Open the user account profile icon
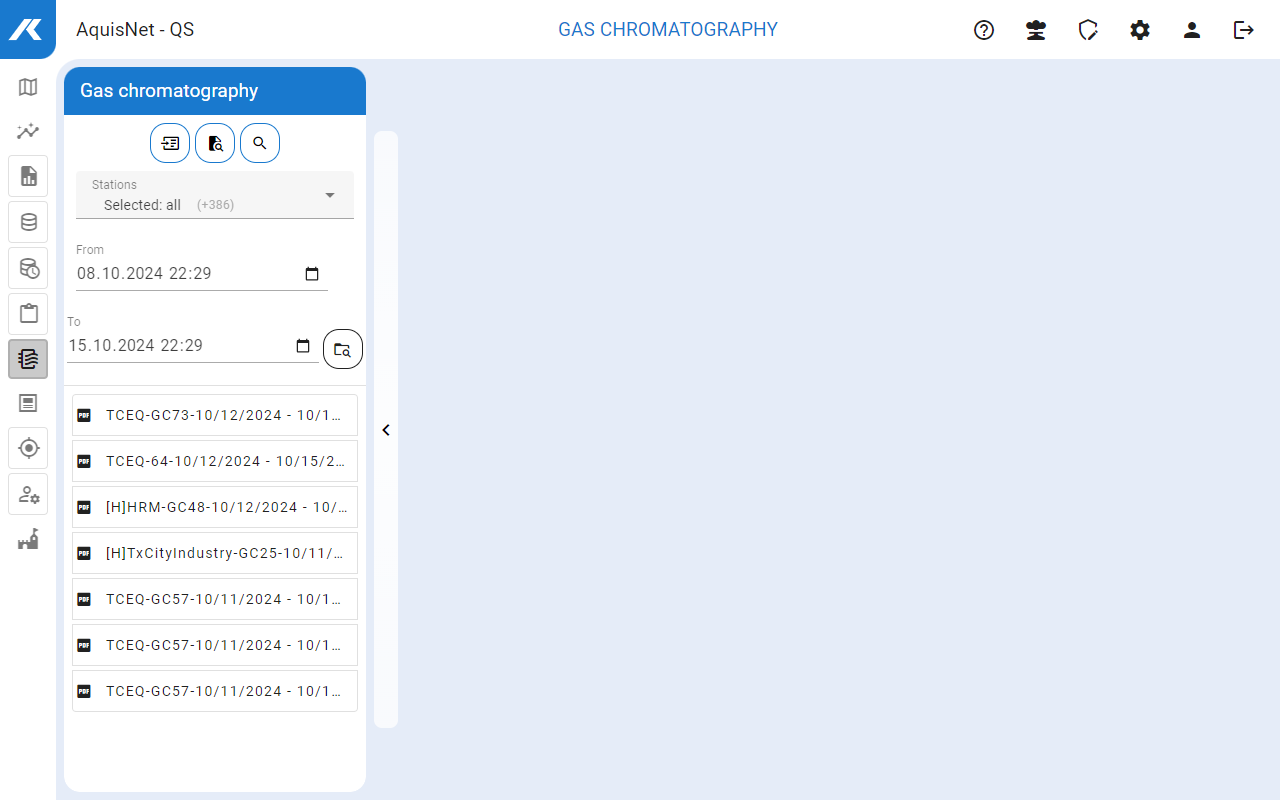Image resolution: width=1280 pixels, height=800 pixels. (x=1192, y=30)
